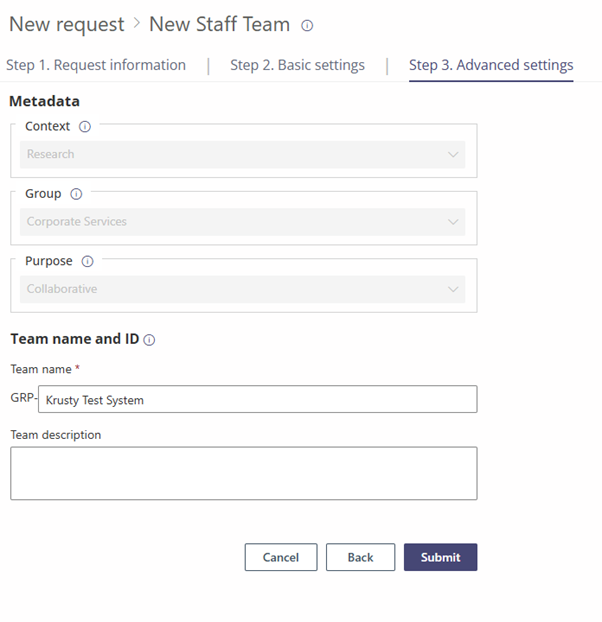Click the Back button

click(360, 557)
